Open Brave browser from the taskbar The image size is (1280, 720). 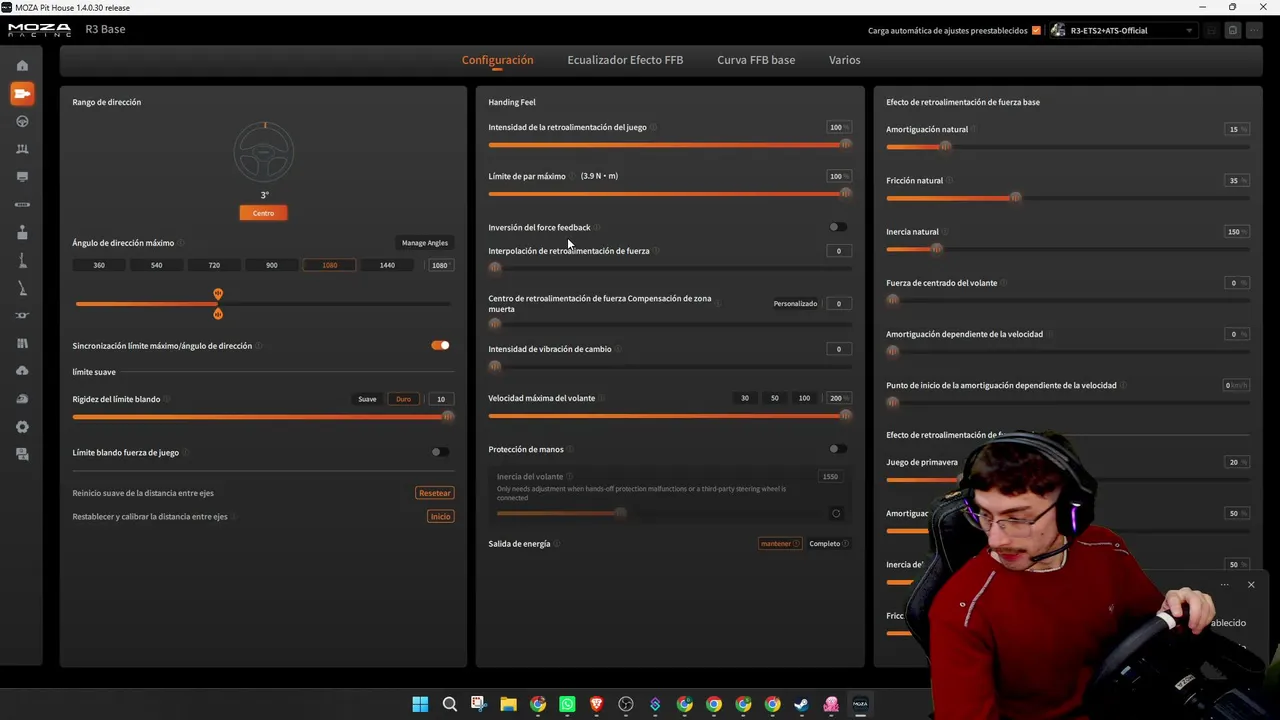596,704
